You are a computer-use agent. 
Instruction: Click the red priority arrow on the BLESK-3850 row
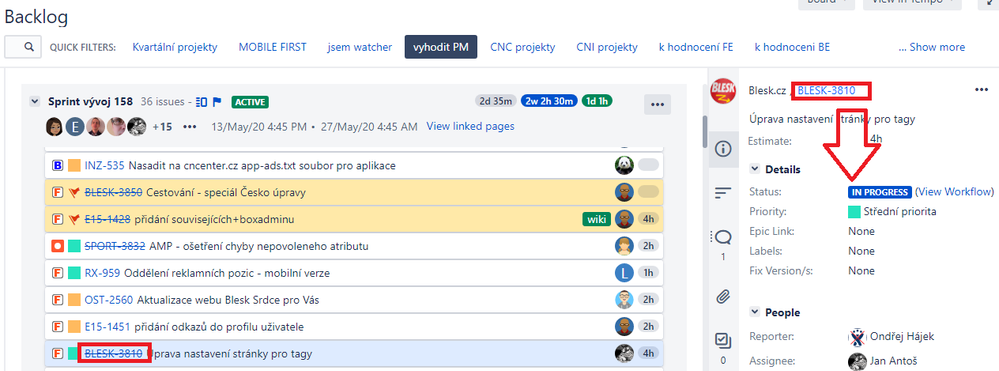[x=74, y=192]
